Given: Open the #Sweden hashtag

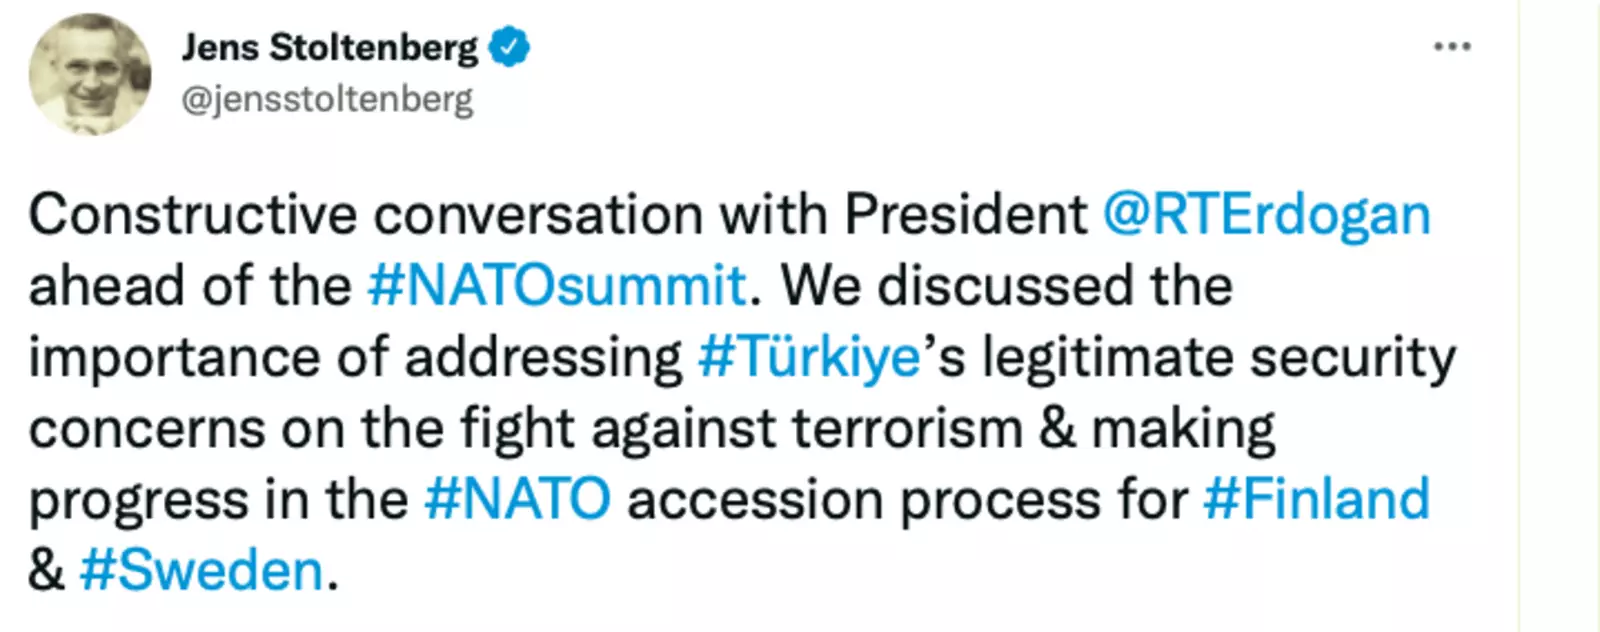Looking at the screenshot, I should [x=201, y=571].
